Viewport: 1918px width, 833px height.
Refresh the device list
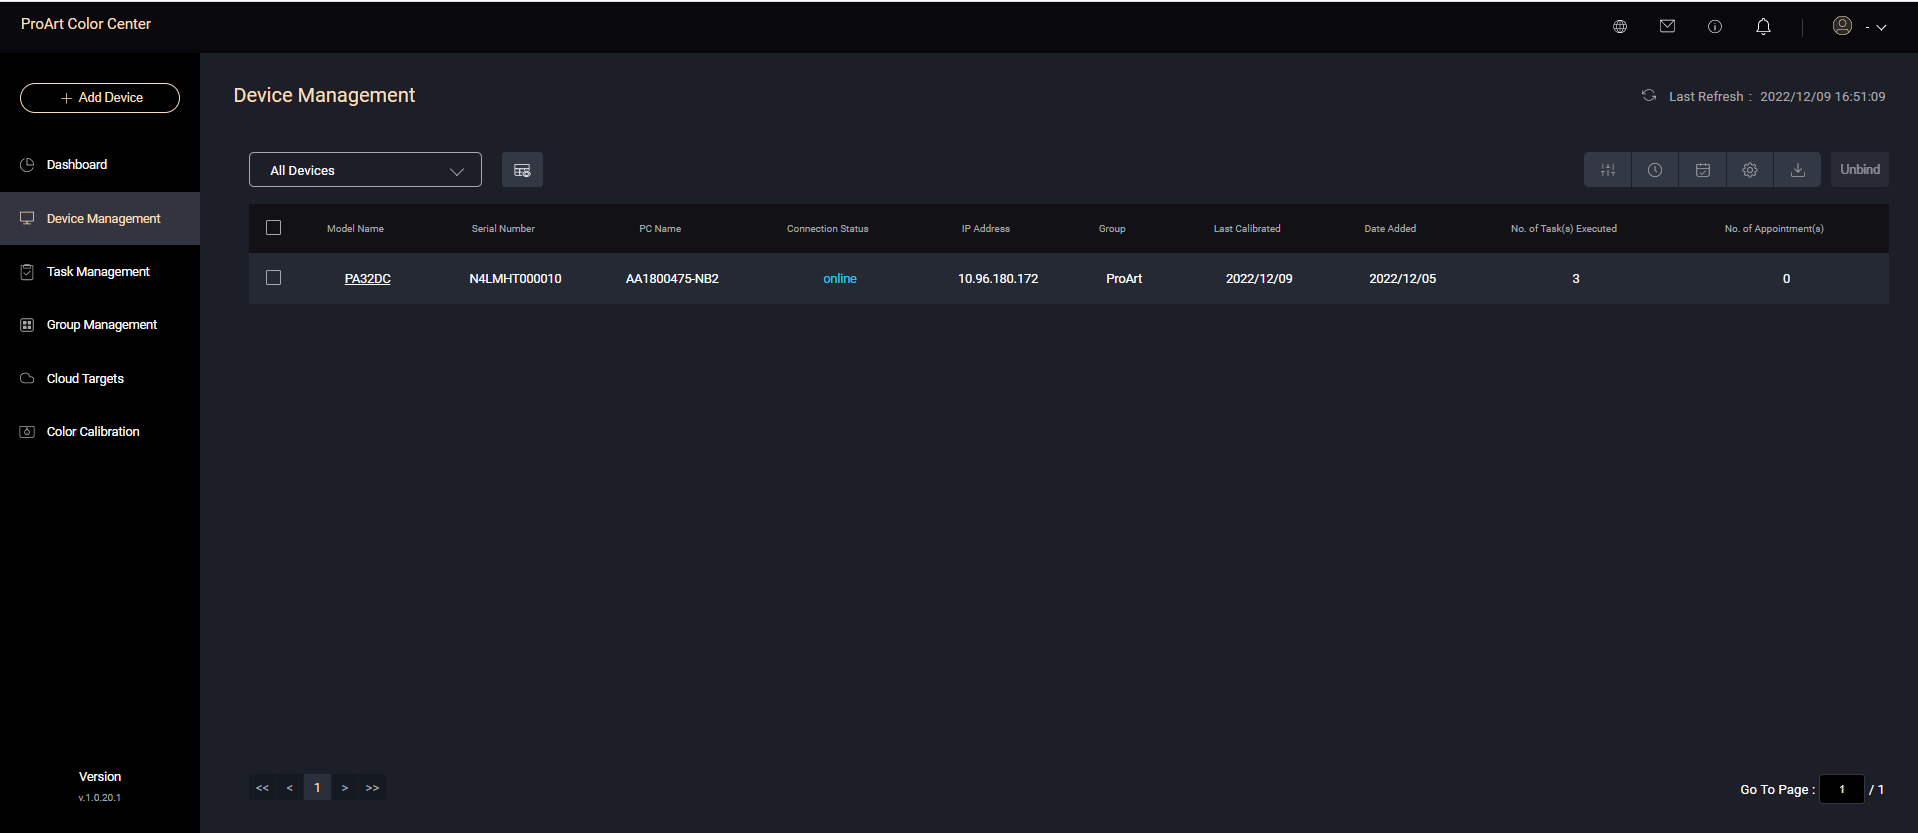1649,96
